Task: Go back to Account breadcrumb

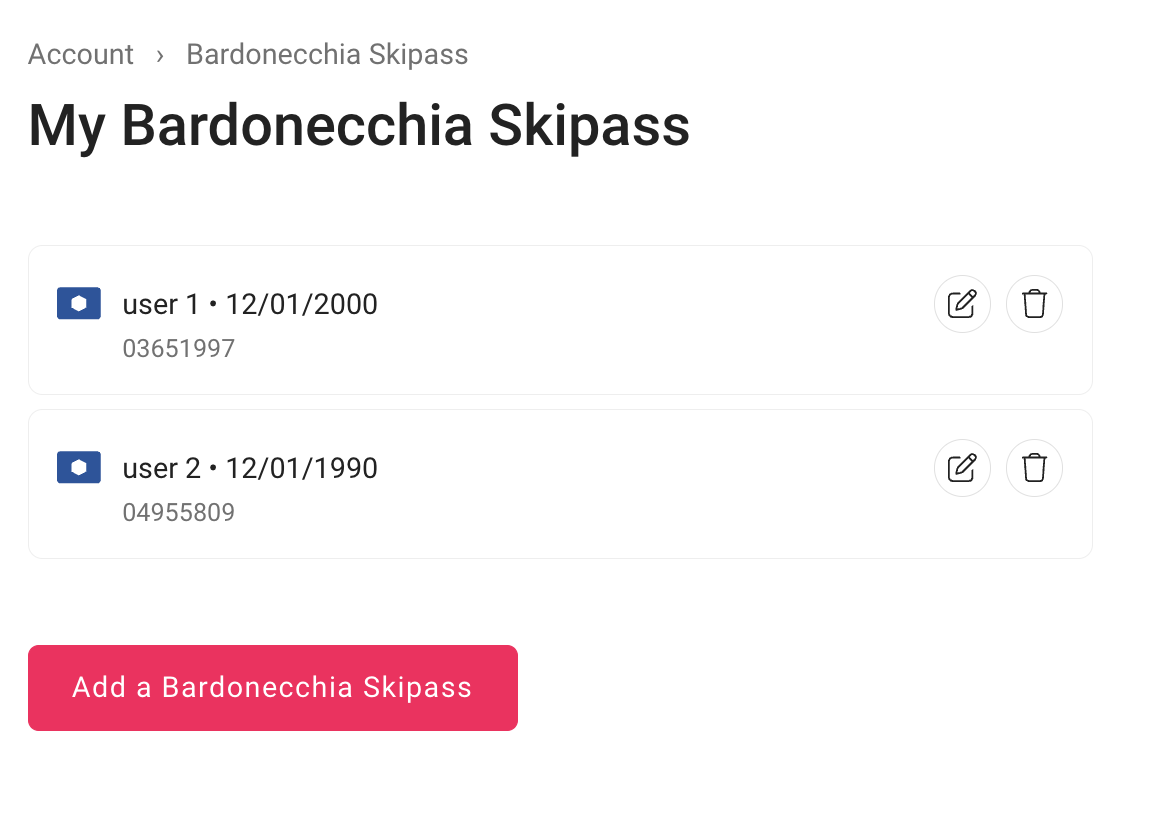Action: coord(81,54)
